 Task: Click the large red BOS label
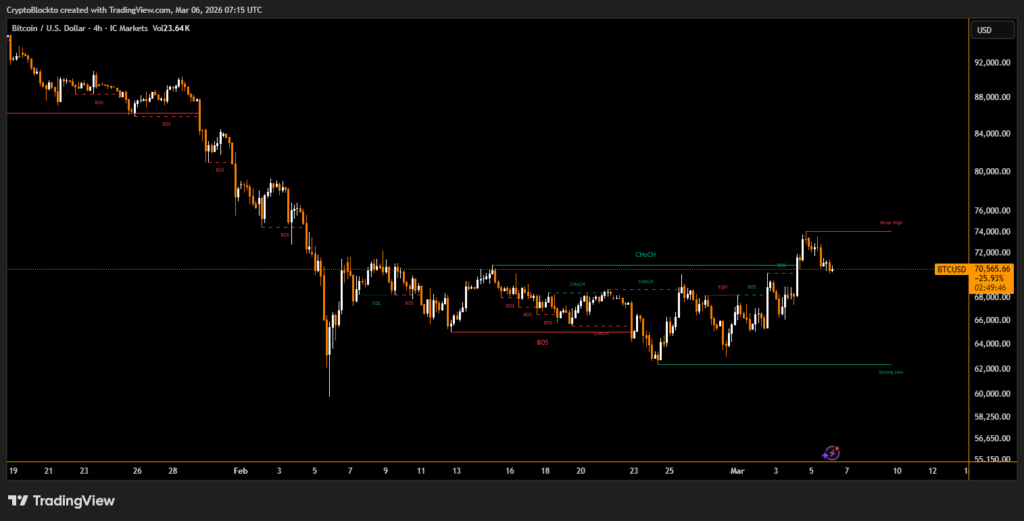click(x=543, y=342)
